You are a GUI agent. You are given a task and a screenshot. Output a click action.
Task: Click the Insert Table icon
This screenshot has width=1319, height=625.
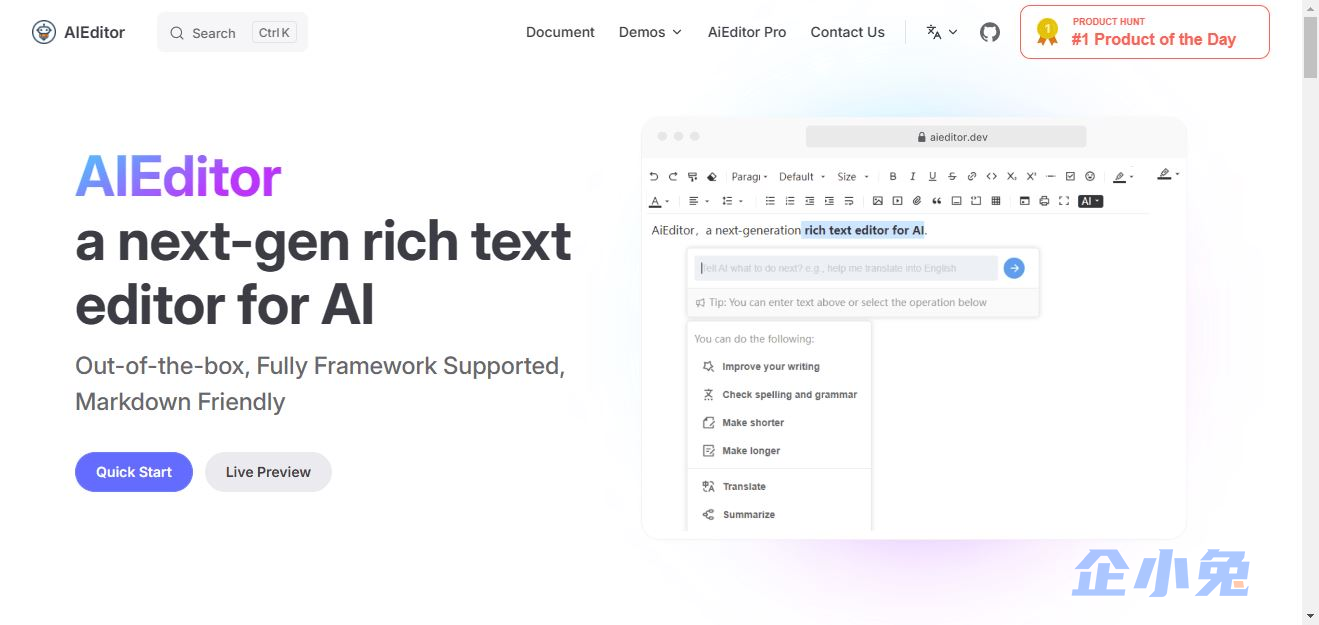(x=996, y=201)
